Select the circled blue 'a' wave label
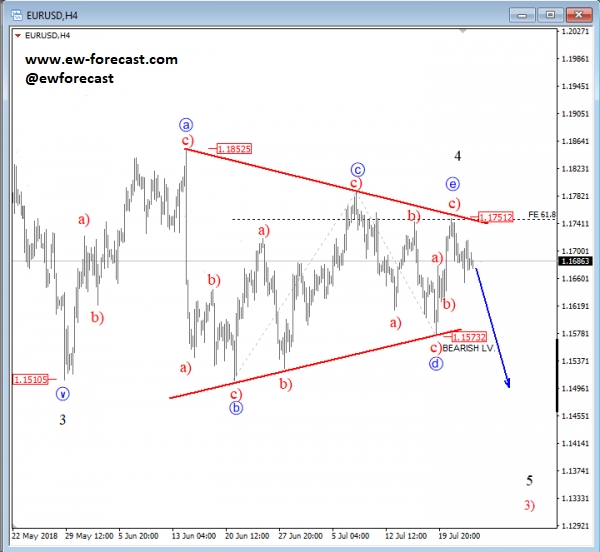600x552 pixels. [186, 125]
